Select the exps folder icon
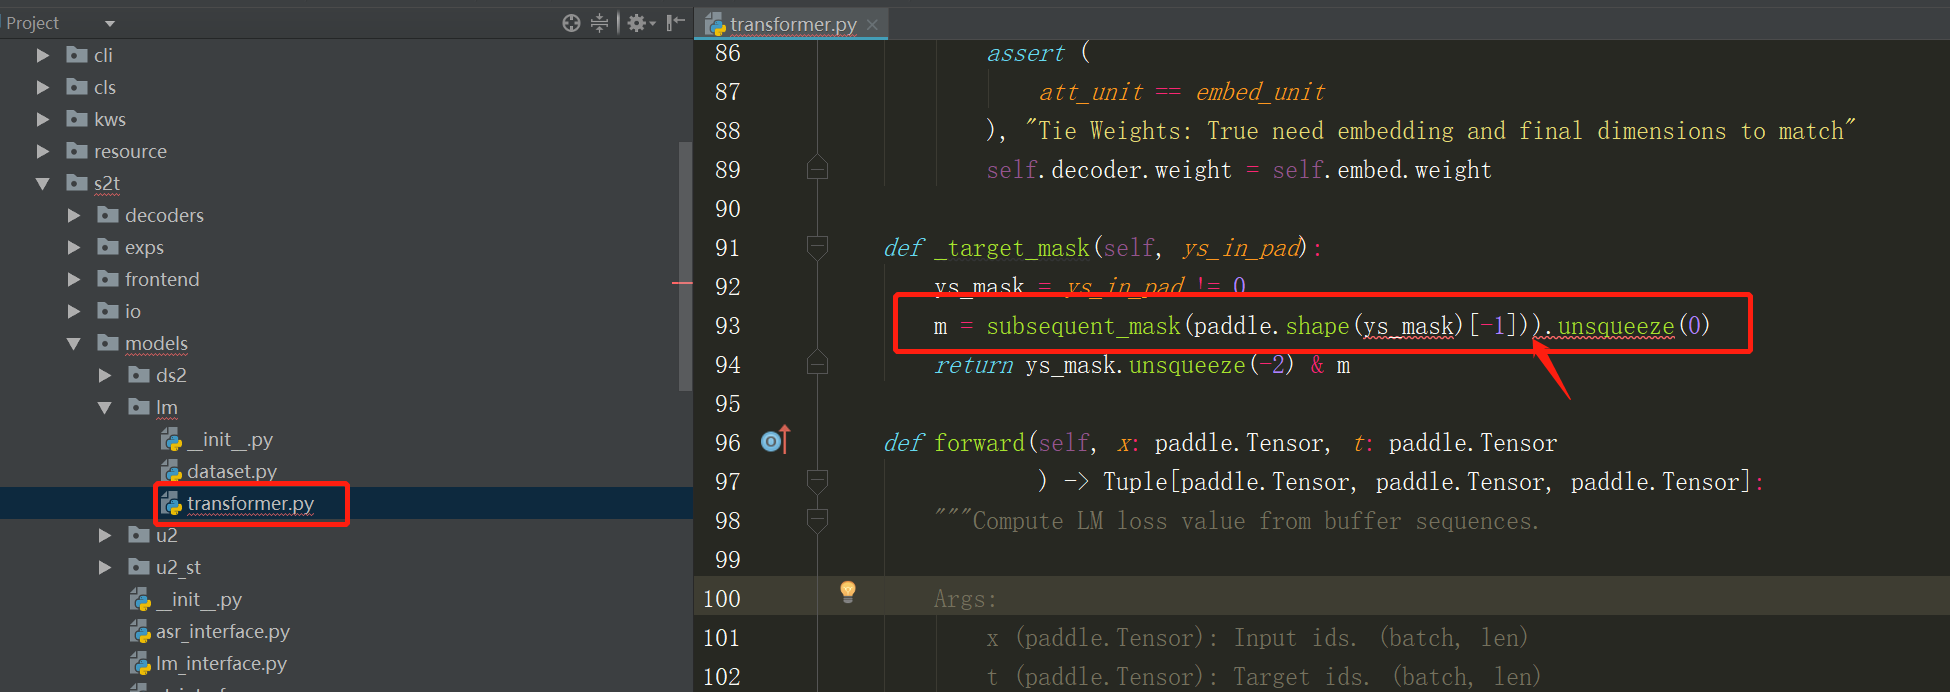 (x=108, y=246)
